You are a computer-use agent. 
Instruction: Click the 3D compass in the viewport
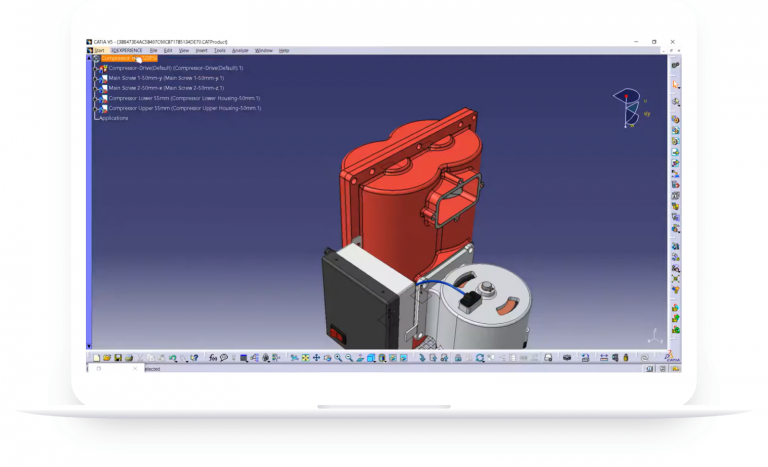click(x=629, y=107)
